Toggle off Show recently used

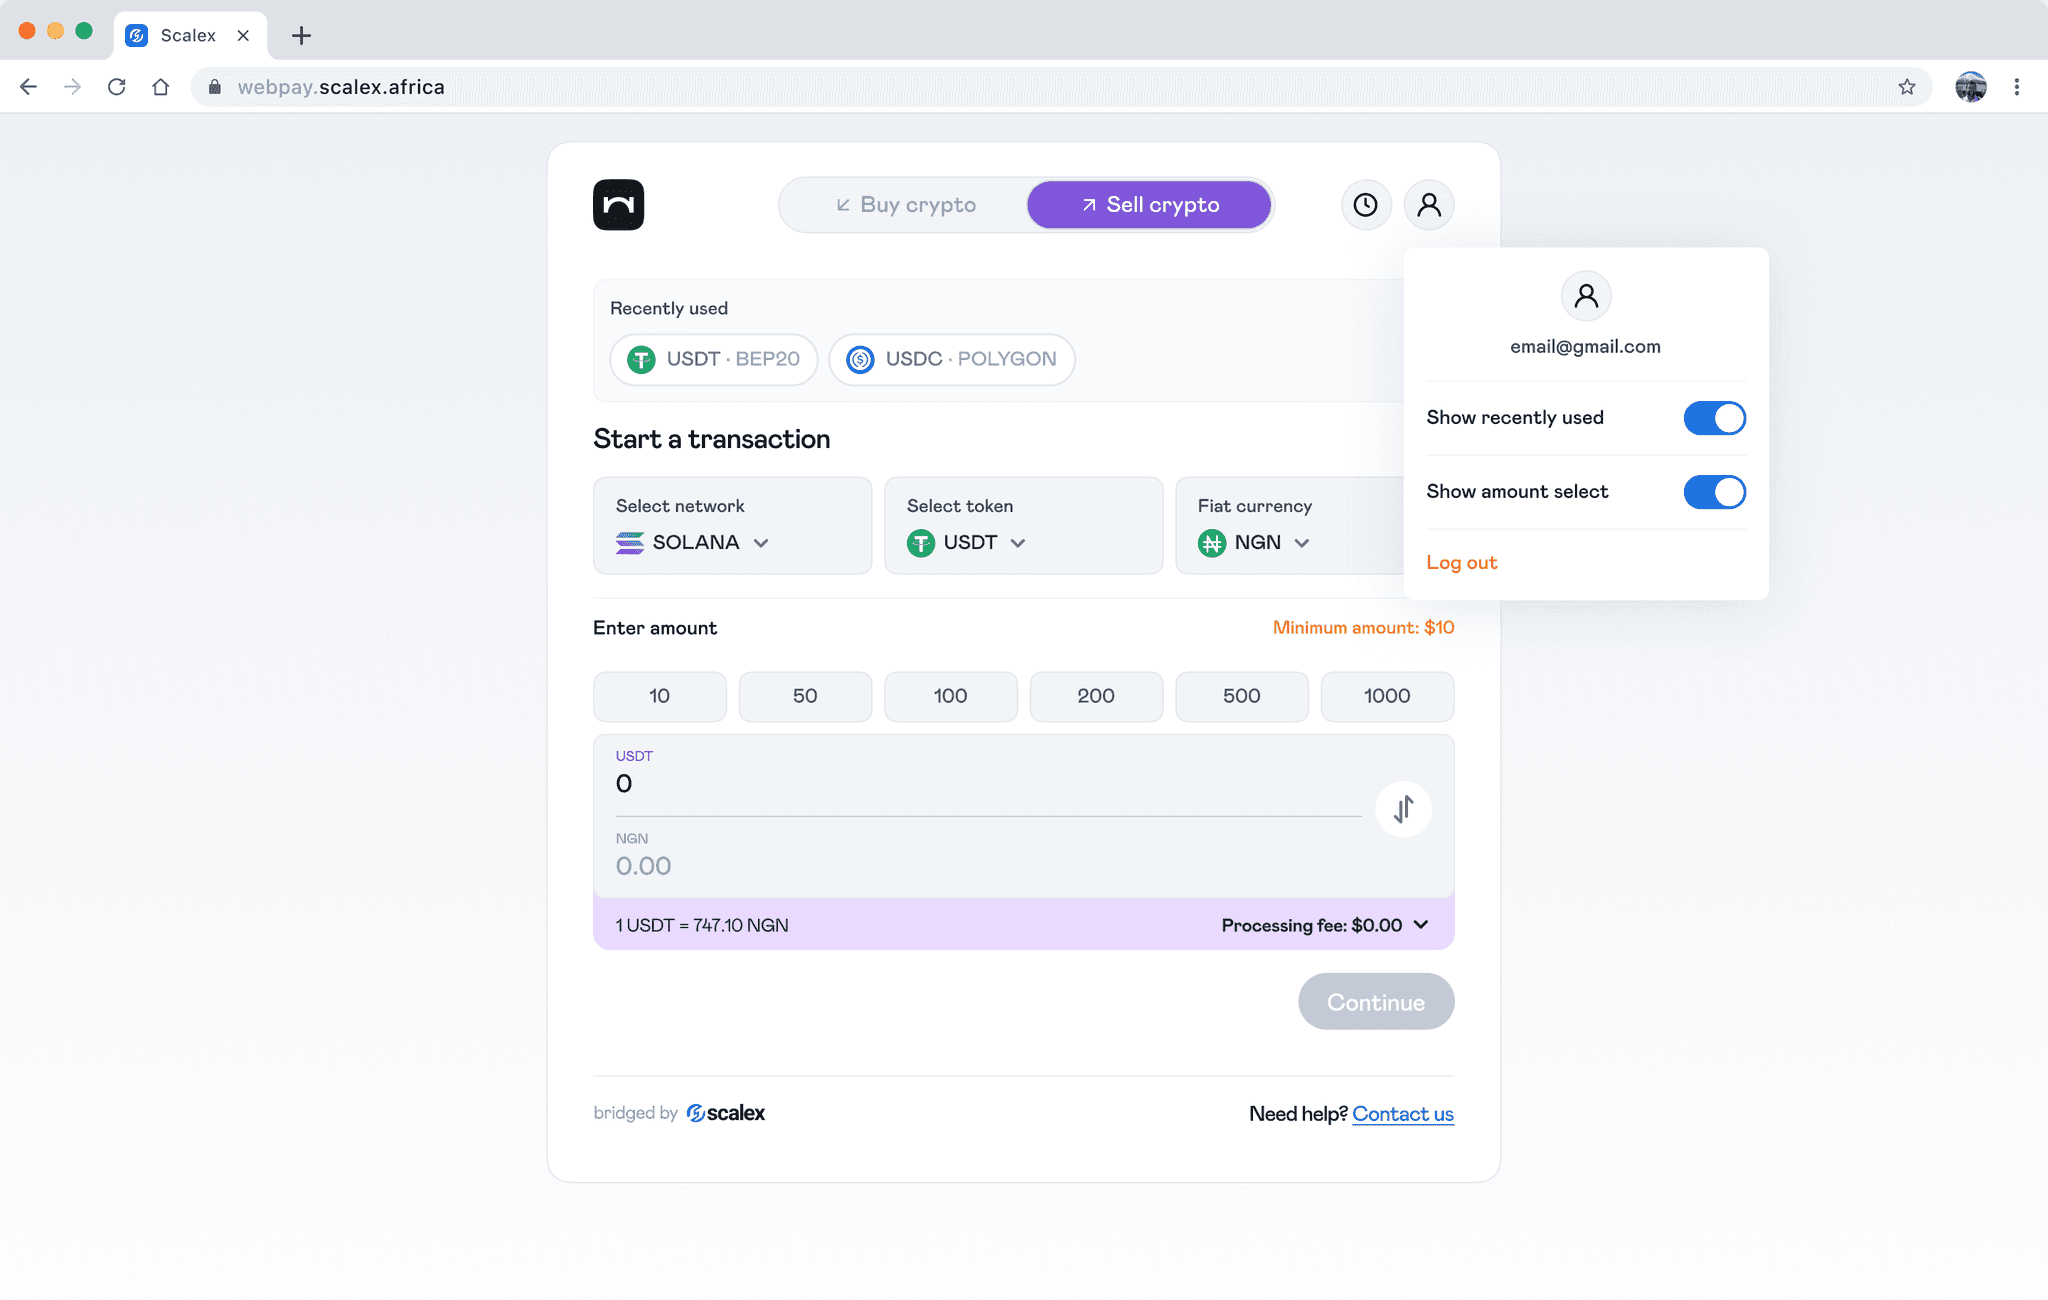click(x=1714, y=418)
